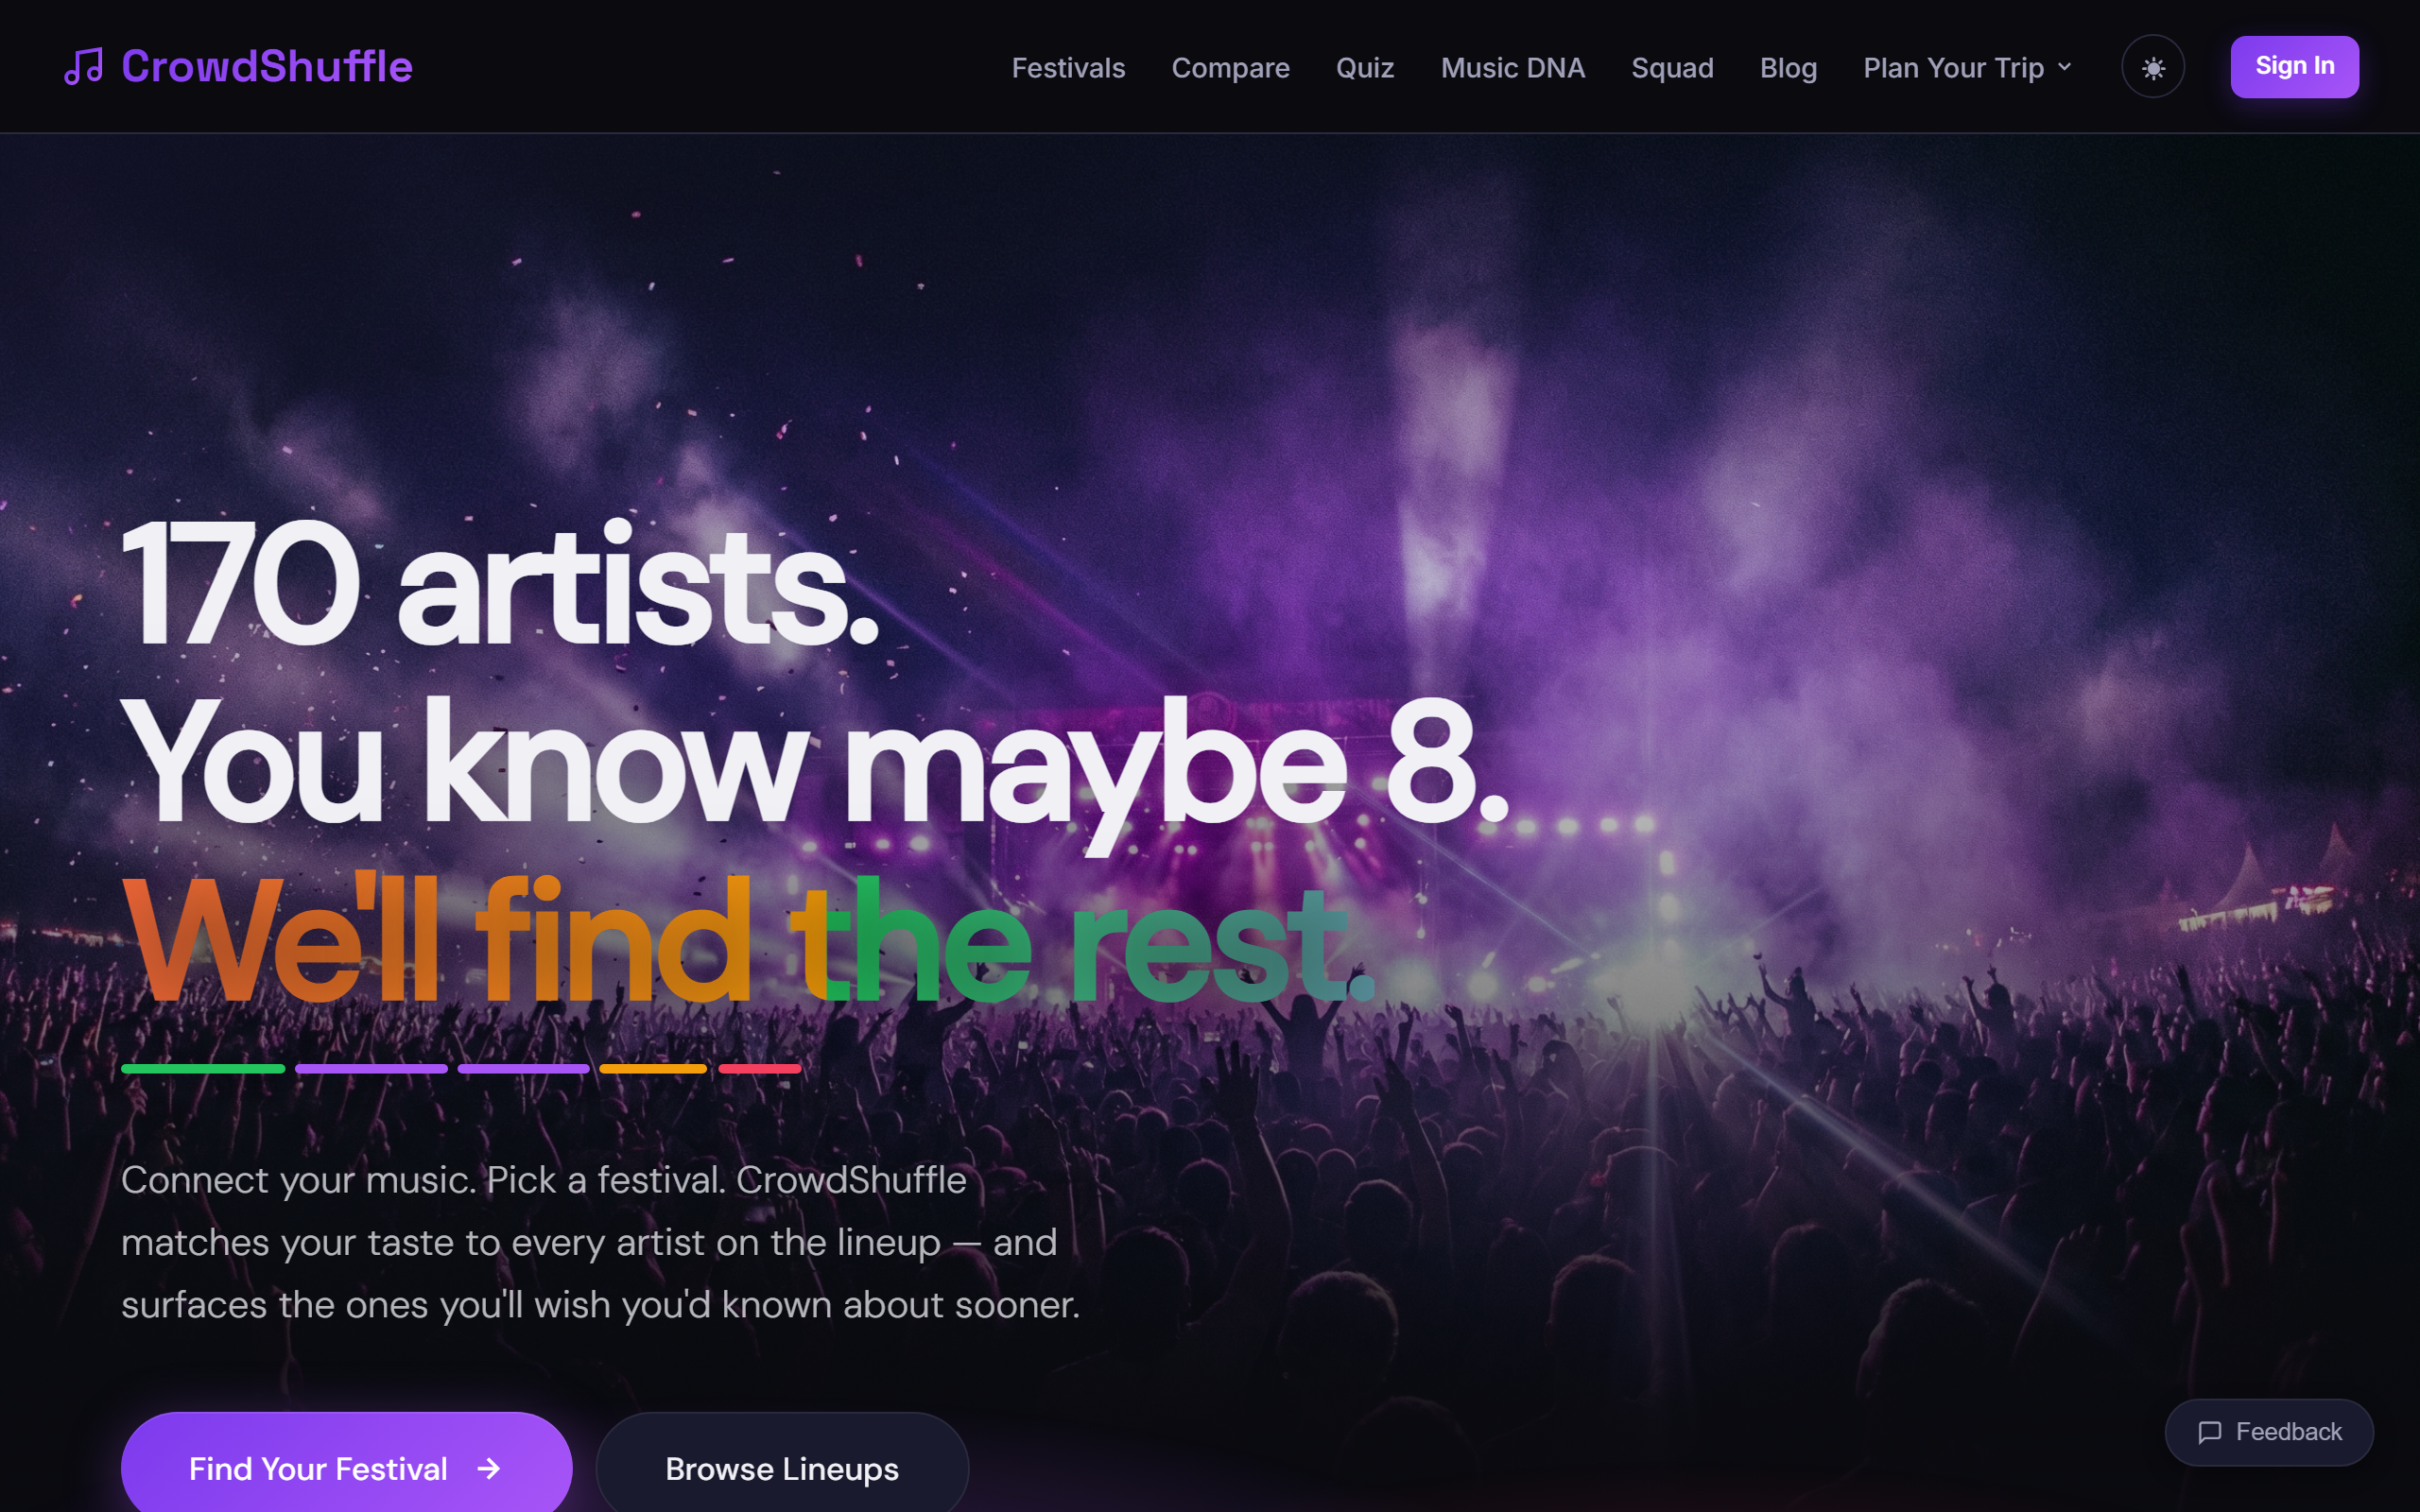The height and width of the screenshot is (1512, 2420).
Task: Open the Compare page from navbar
Action: [x=1230, y=68]
